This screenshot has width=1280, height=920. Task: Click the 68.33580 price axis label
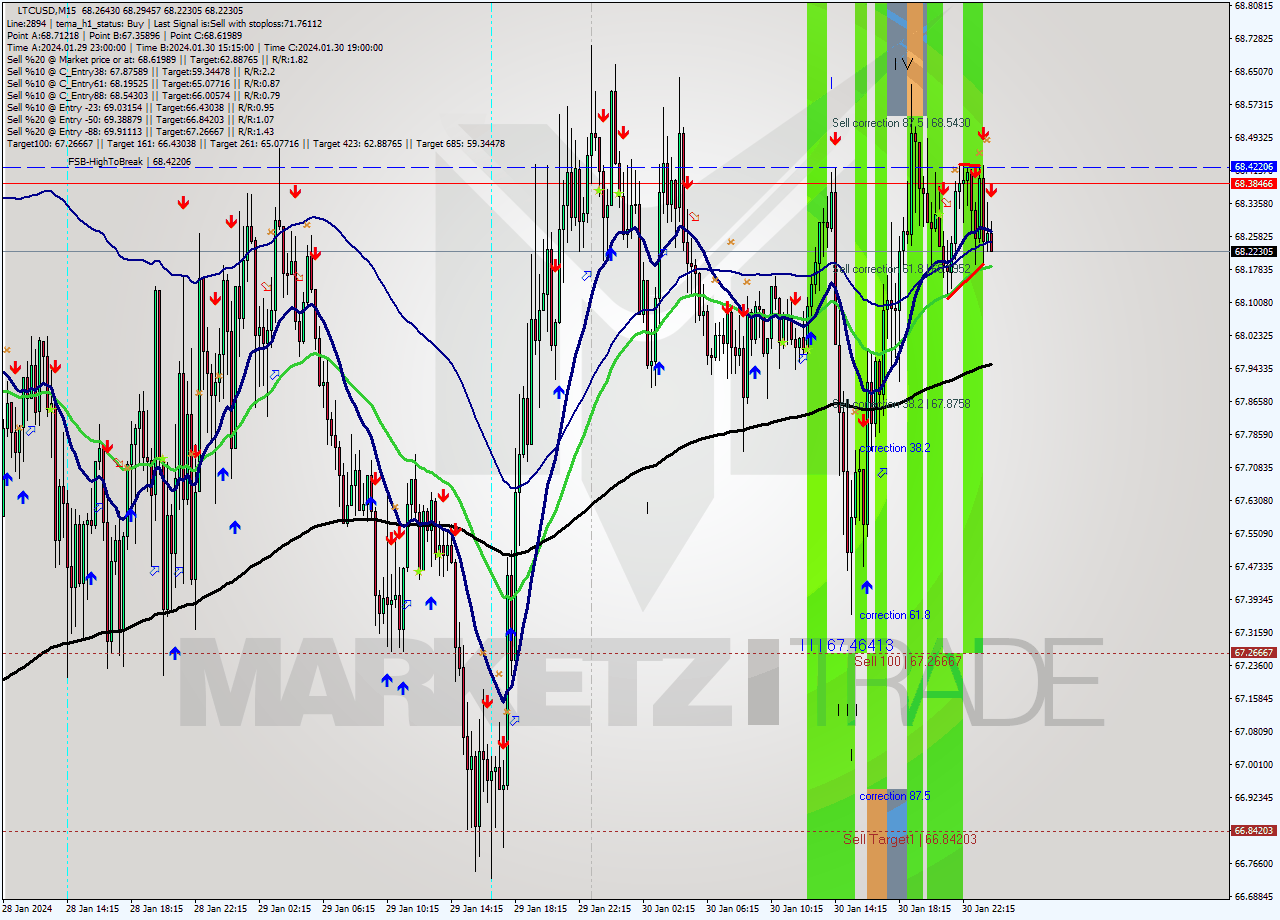[x=1254, y=203]
